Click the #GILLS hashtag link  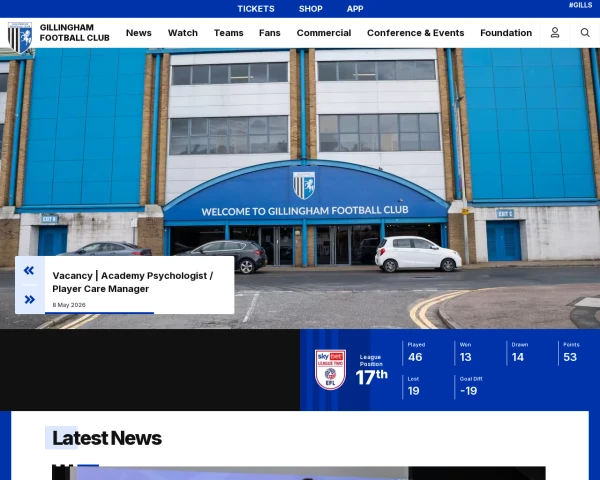click(580, 5)
